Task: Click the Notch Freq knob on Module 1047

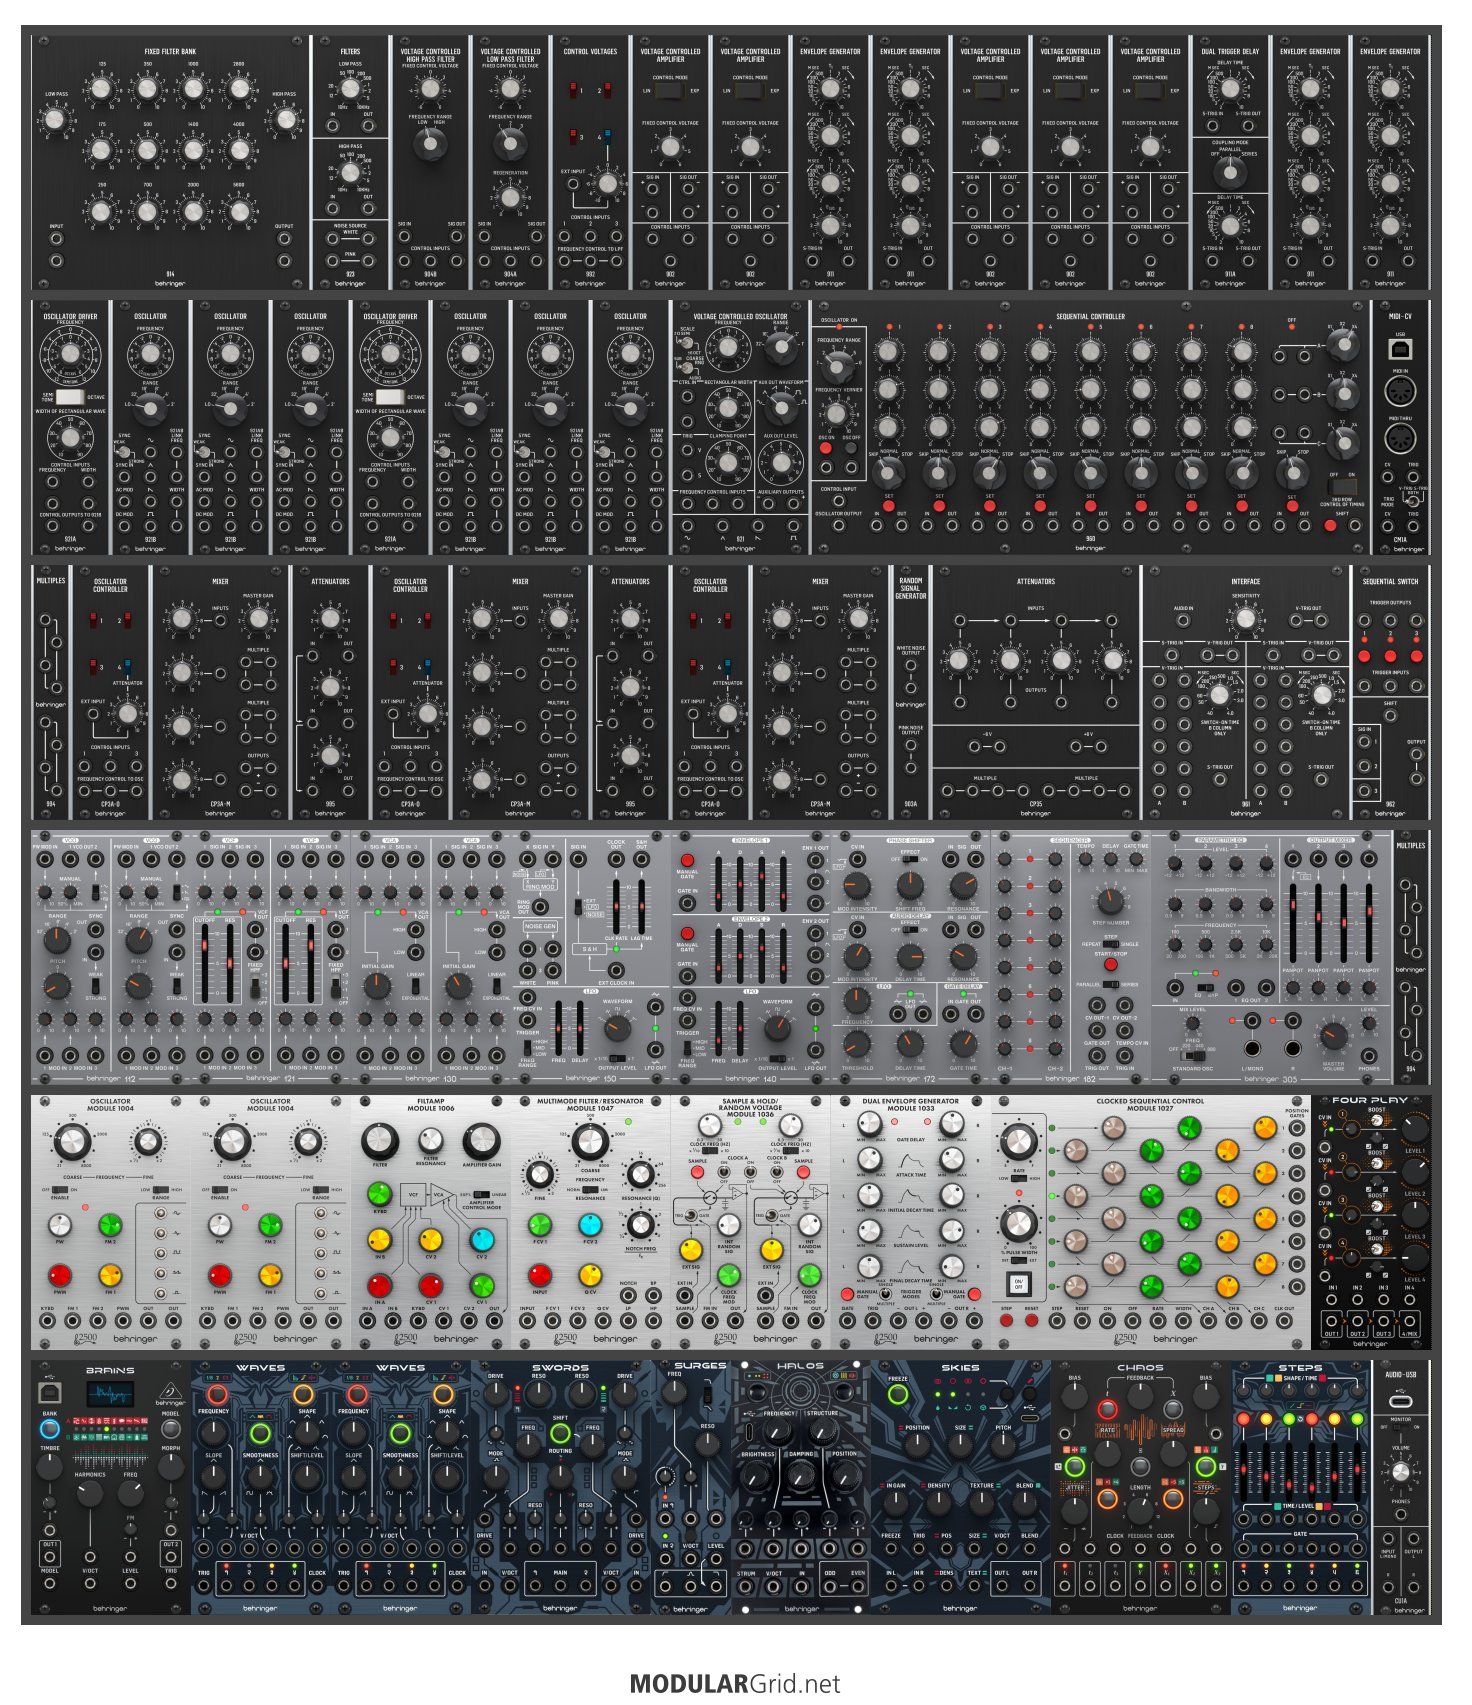Action: (640, 1223)
